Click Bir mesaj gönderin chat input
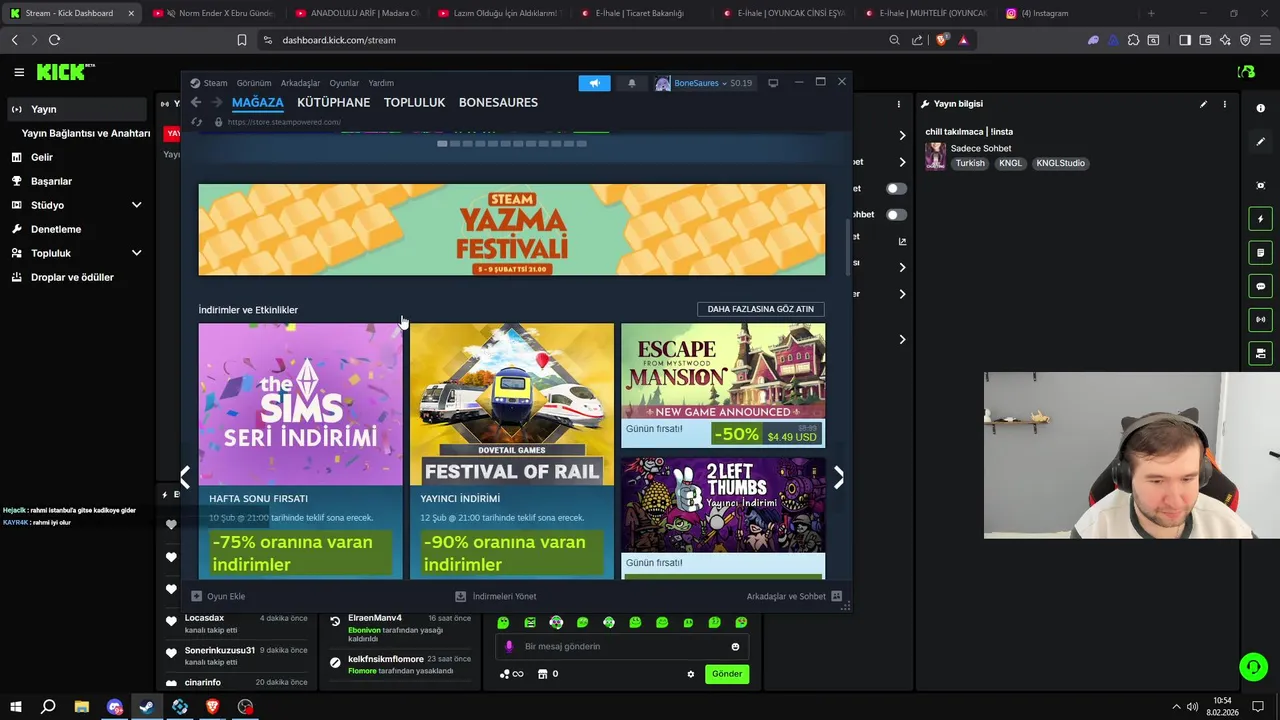Viewport: 1280px width, 720px height. tap(620, 647)
